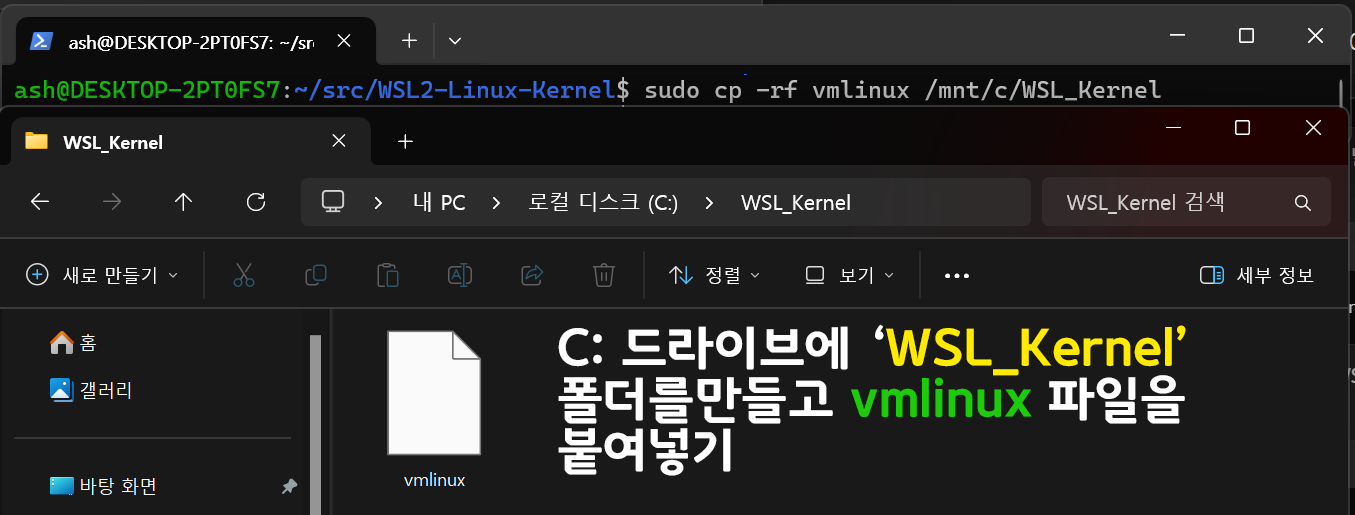
Task: Navigate back with the left arrow
Action: click(40, 202)
